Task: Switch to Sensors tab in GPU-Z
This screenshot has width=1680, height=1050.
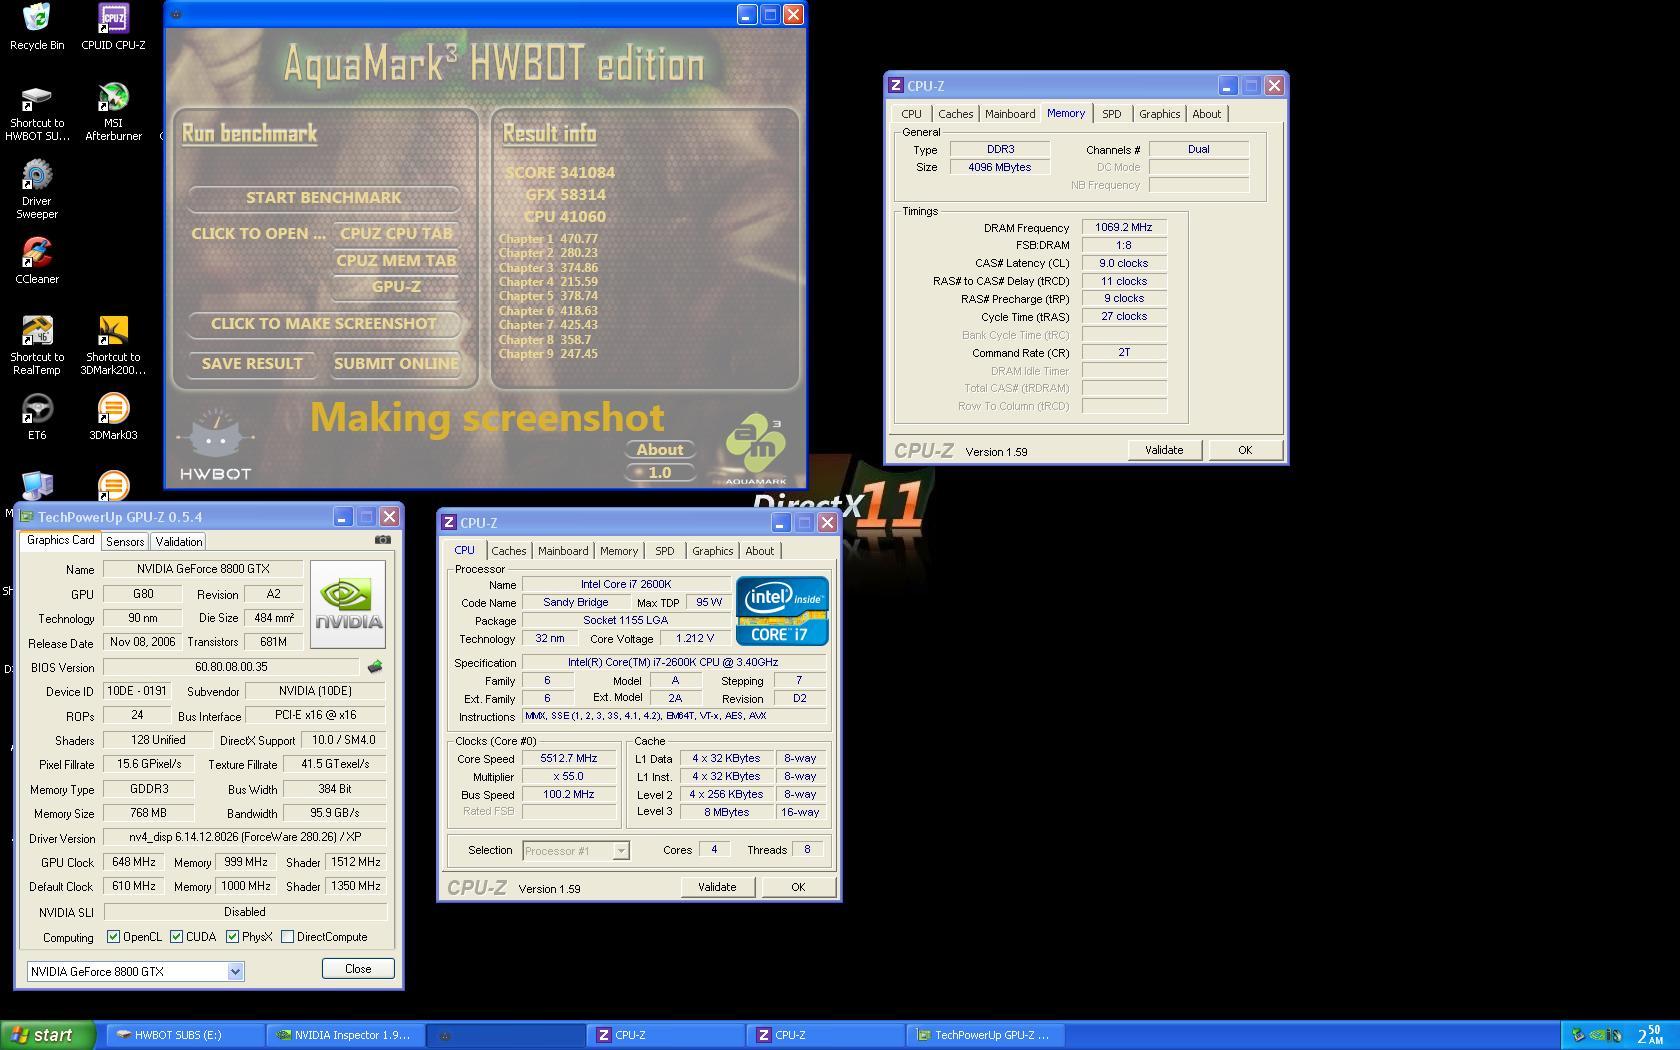Action: click(x=125, y=541)
